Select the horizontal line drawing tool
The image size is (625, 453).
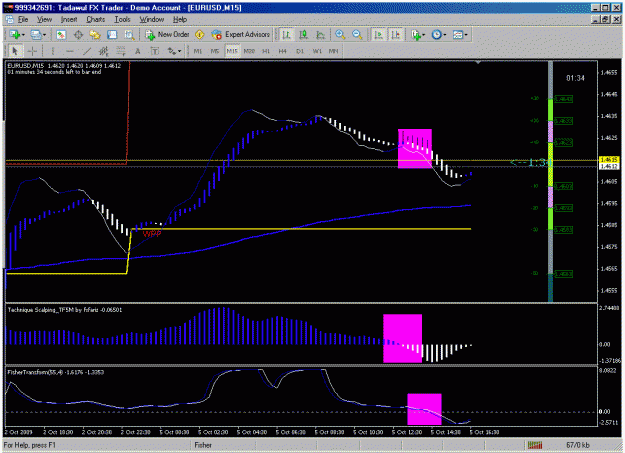(x=70, y=51)
